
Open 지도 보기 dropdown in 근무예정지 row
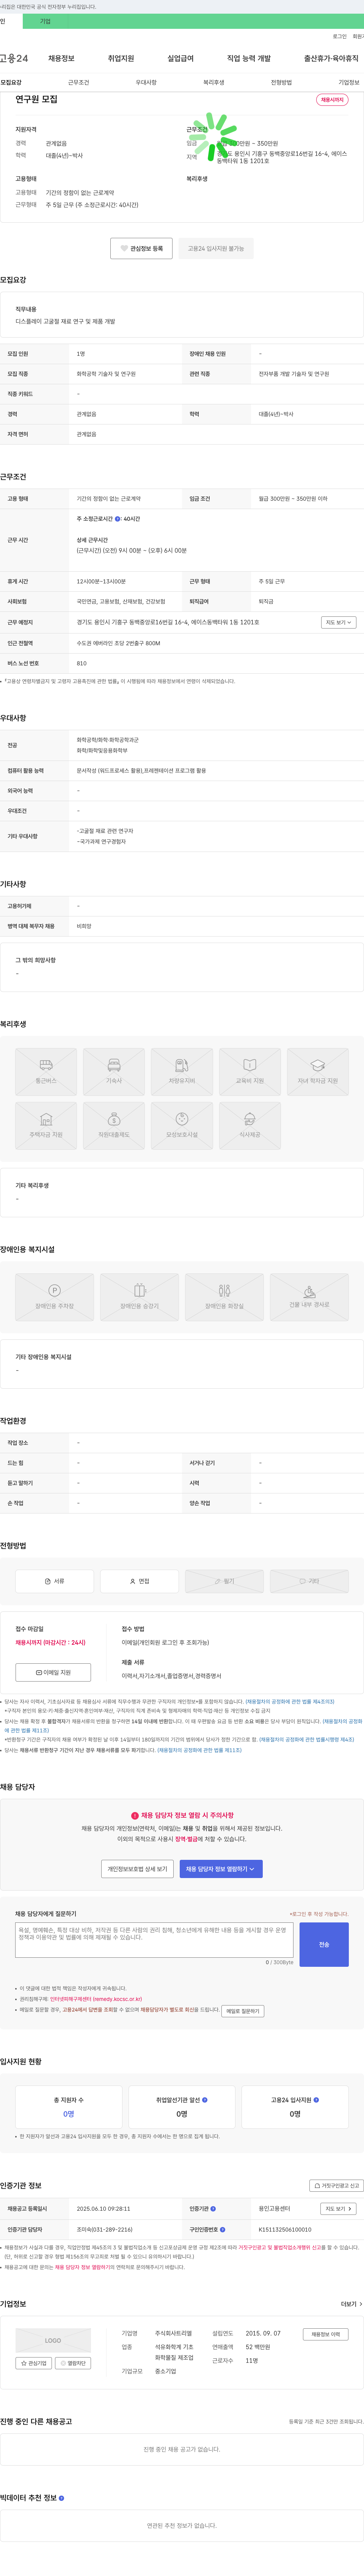coord(338,622)
